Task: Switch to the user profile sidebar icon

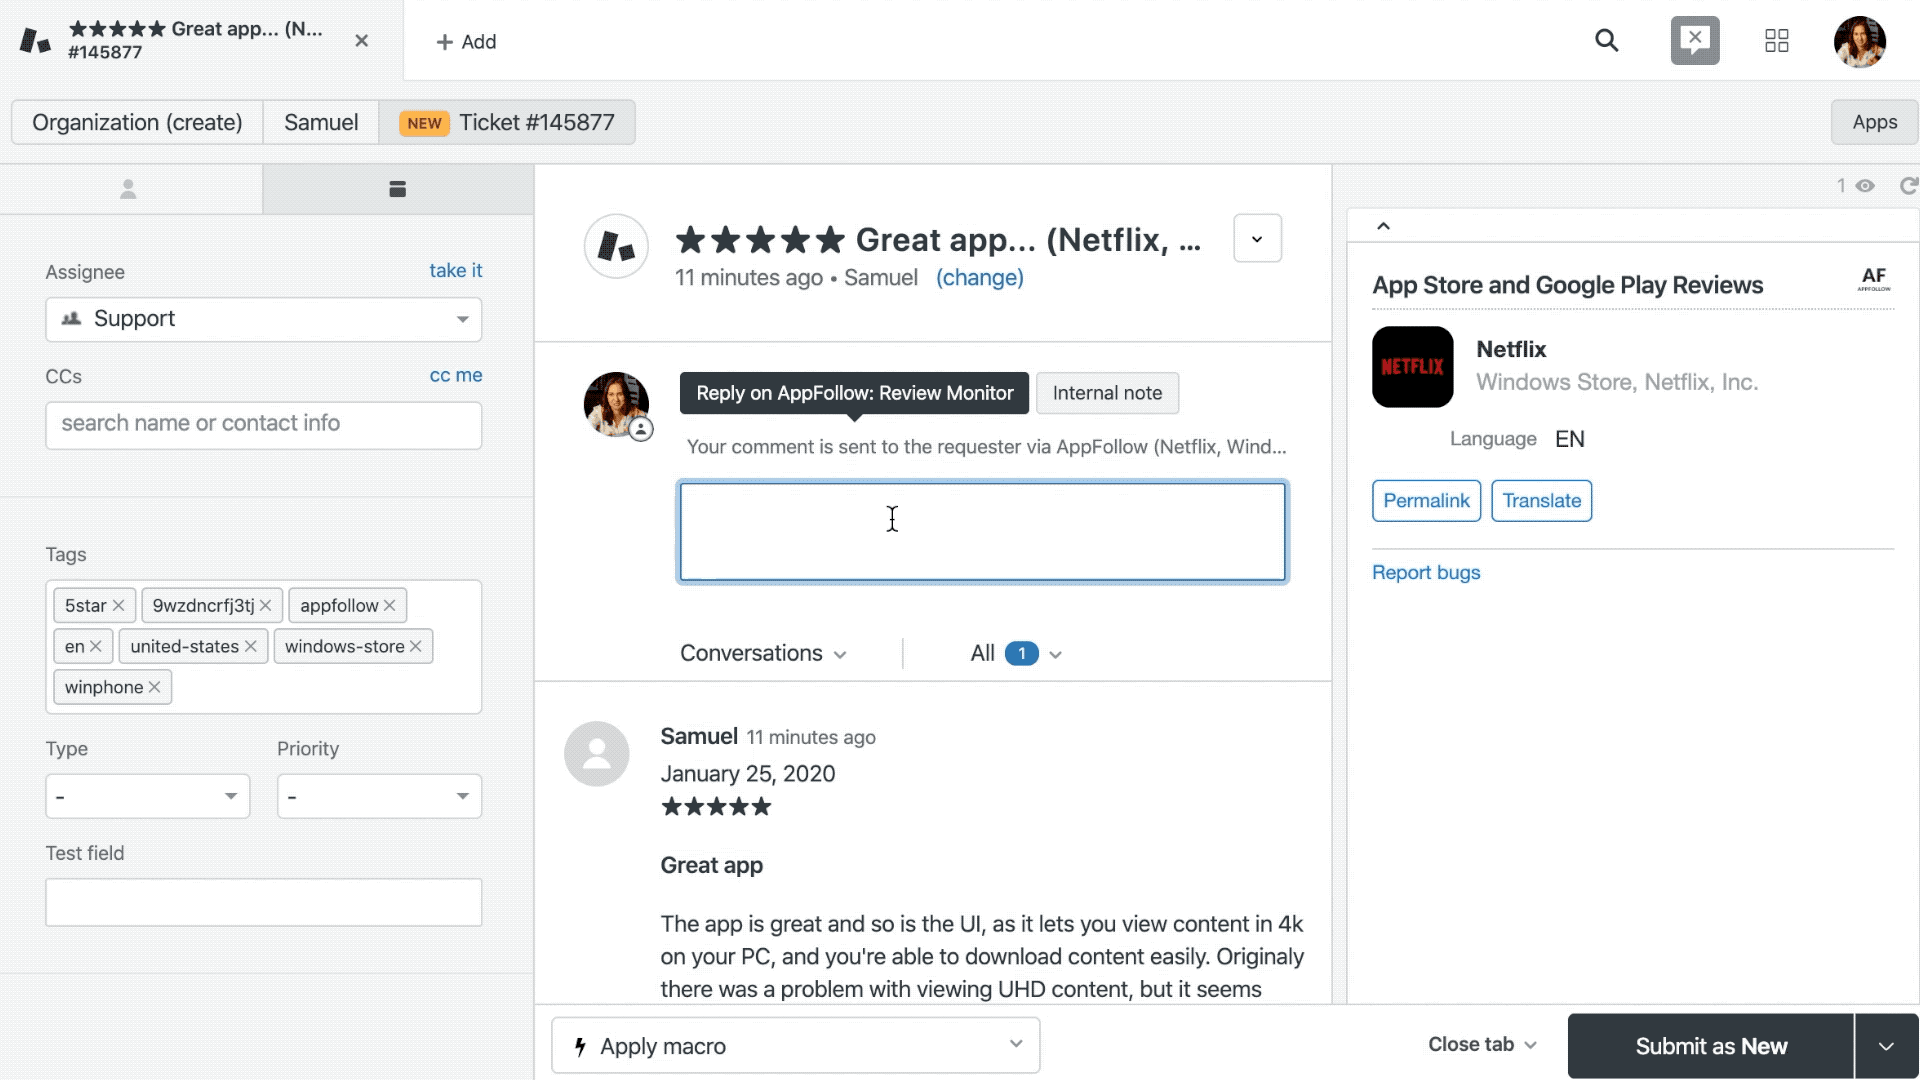Action: coord(128,189)
